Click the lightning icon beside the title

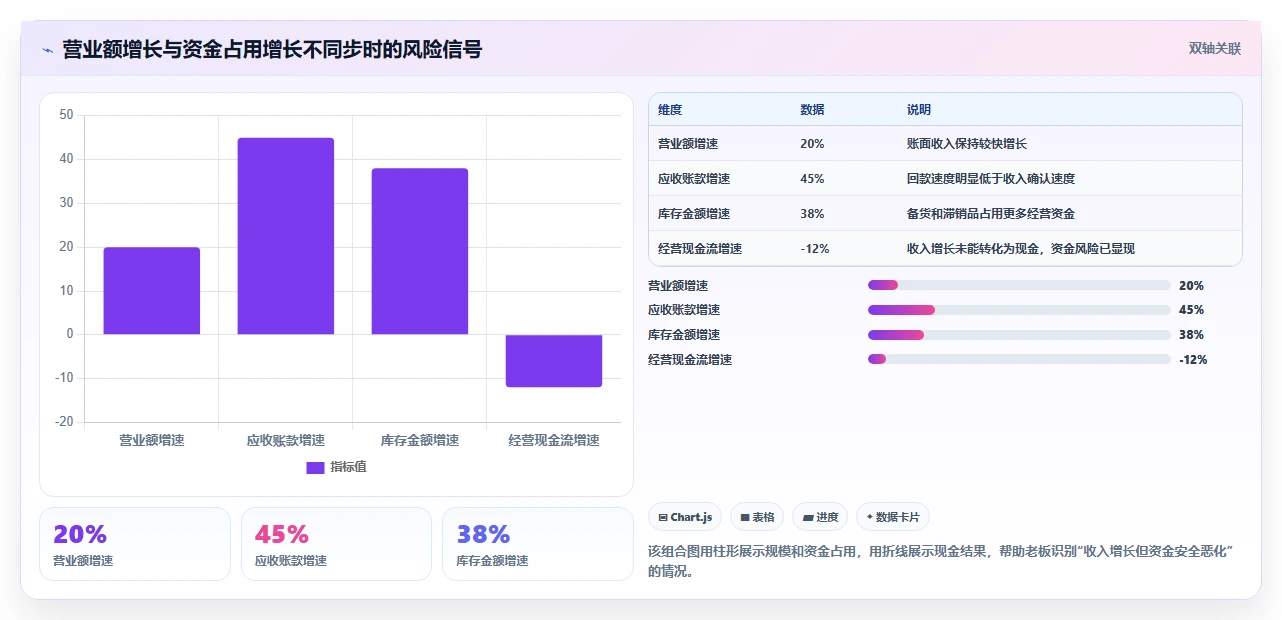point(47,50)
